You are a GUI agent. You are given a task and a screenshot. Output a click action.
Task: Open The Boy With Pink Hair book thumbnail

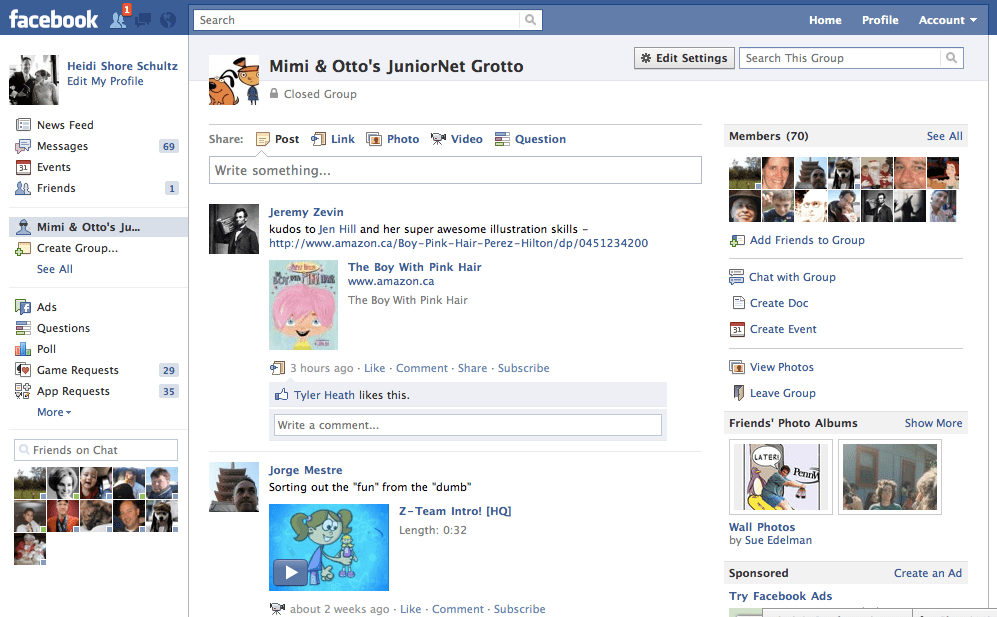coord(303,305)
